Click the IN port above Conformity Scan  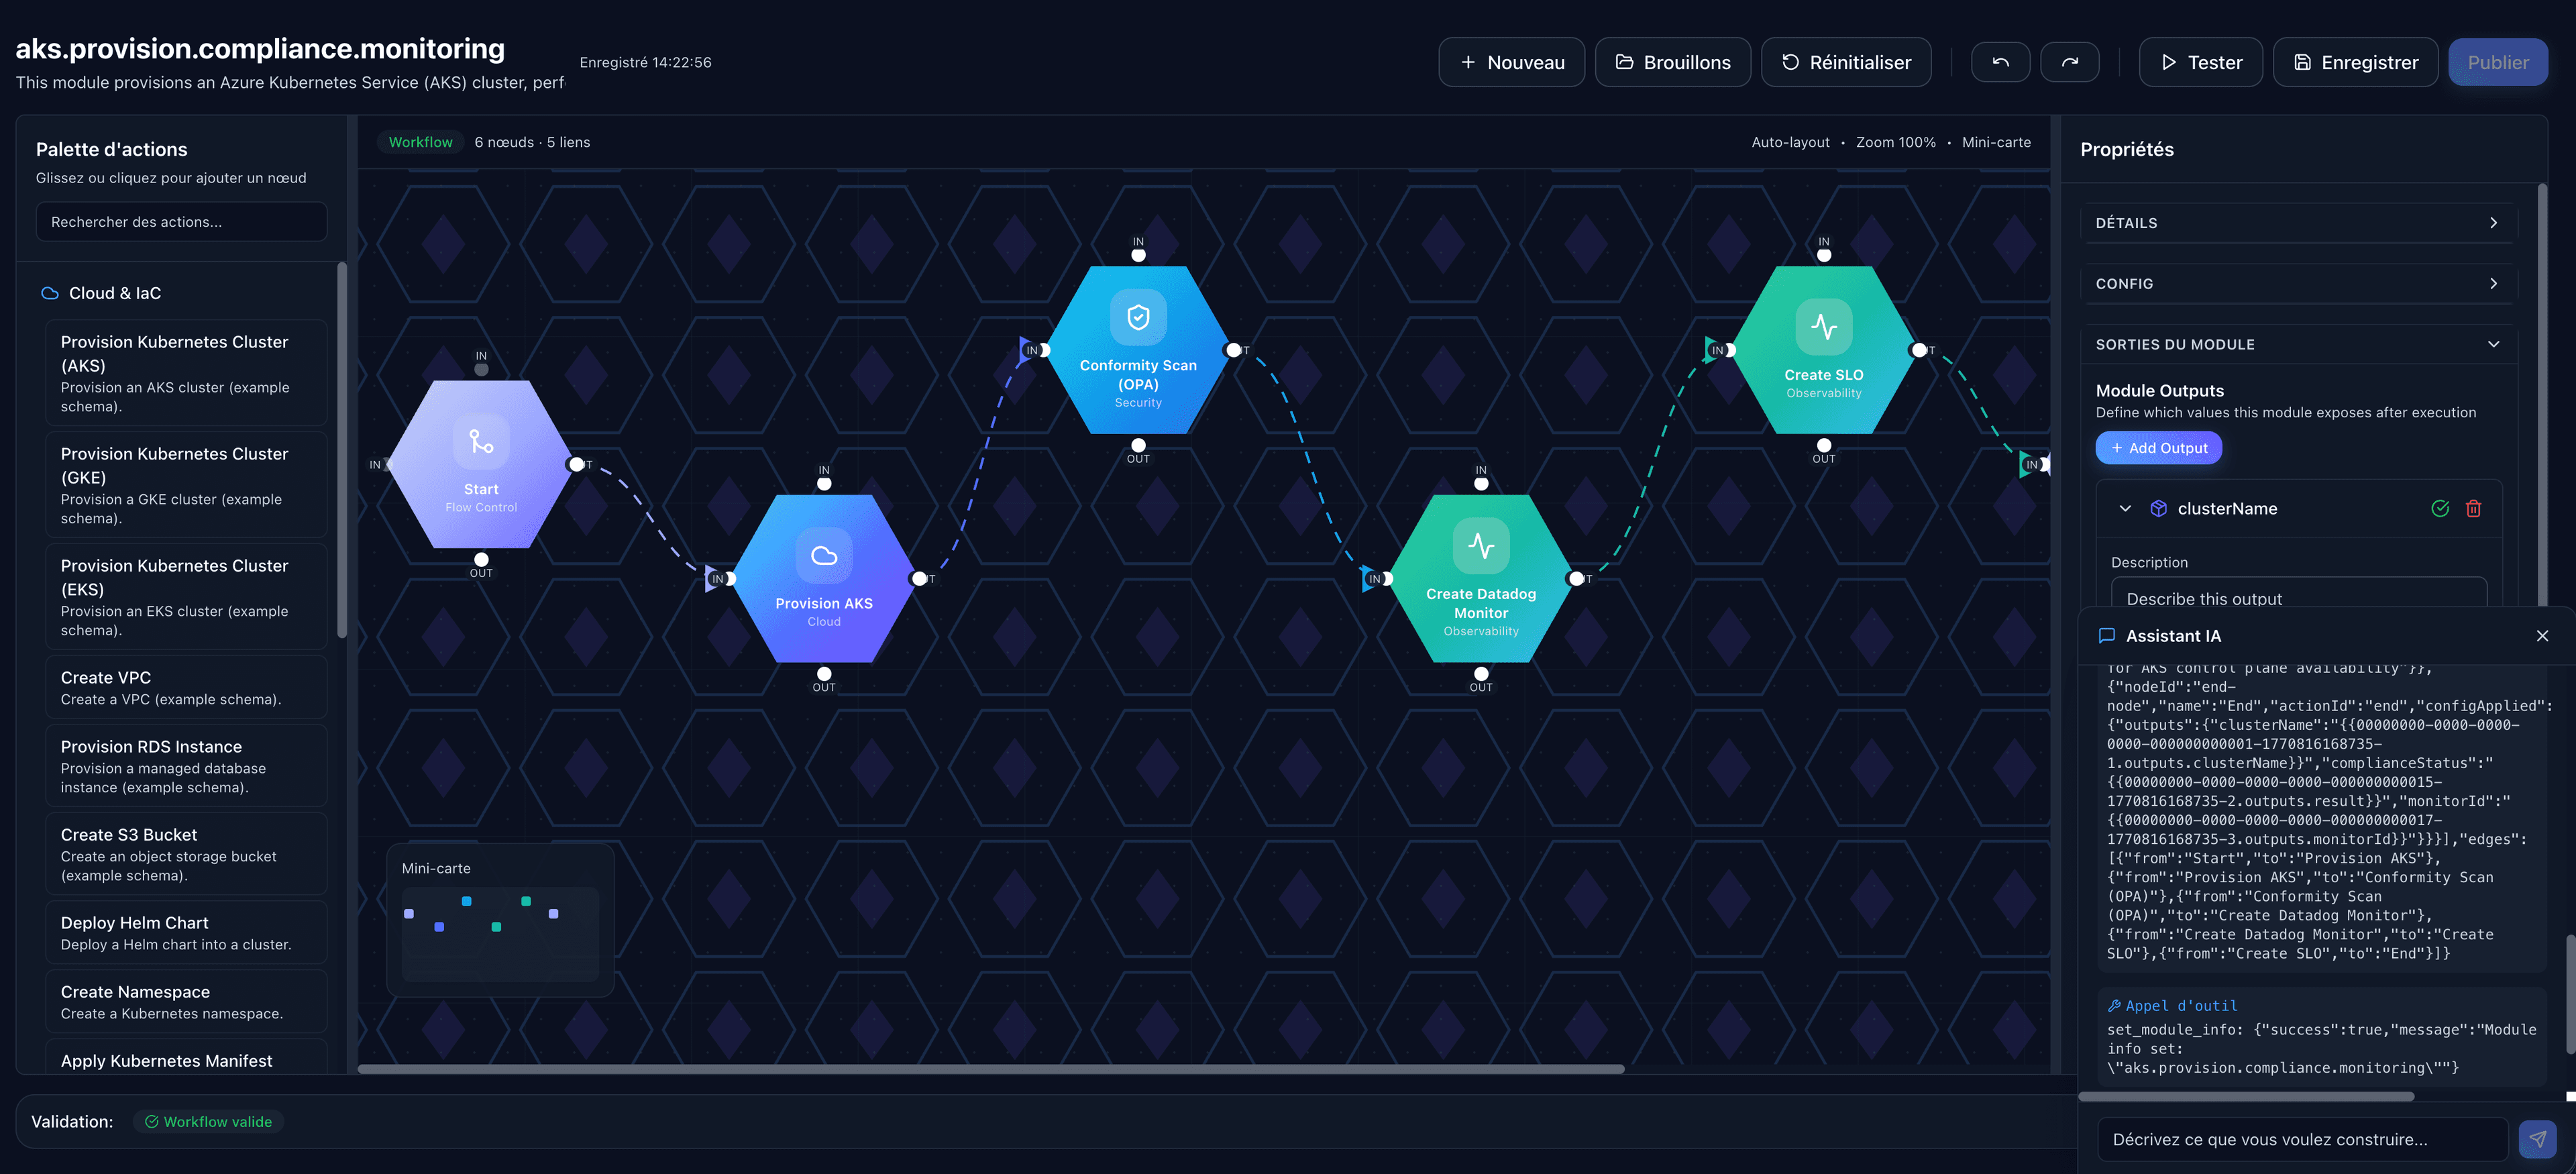coord(1138,255)
